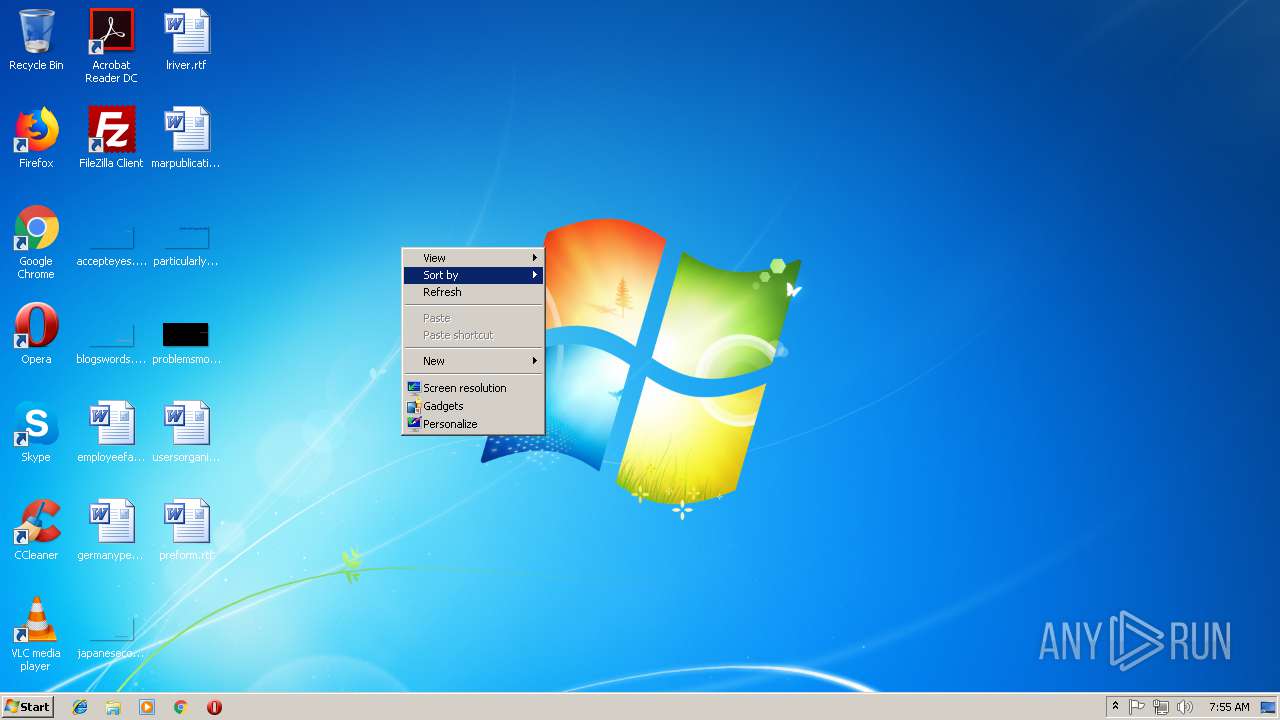This screenshot has height=720, width=1280.
Task: Select the Firefox desktop shortcut
Action: tap(36, 138)
